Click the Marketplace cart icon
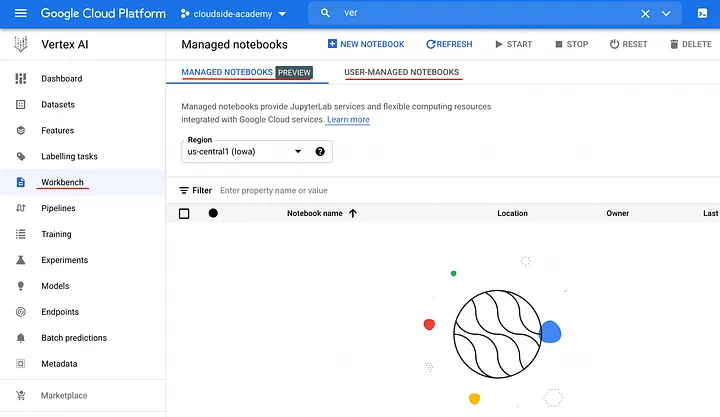The width and height of the screenshot is (720, 417). coord(21,395)
